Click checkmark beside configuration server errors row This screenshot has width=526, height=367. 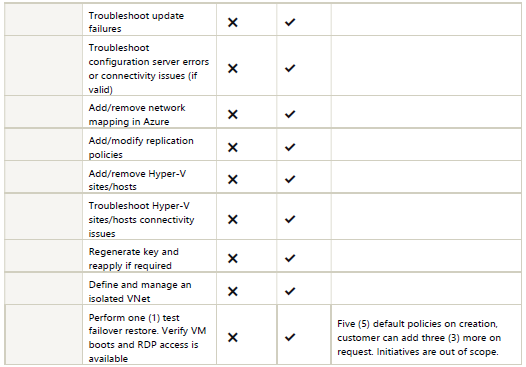click(290, 68)
